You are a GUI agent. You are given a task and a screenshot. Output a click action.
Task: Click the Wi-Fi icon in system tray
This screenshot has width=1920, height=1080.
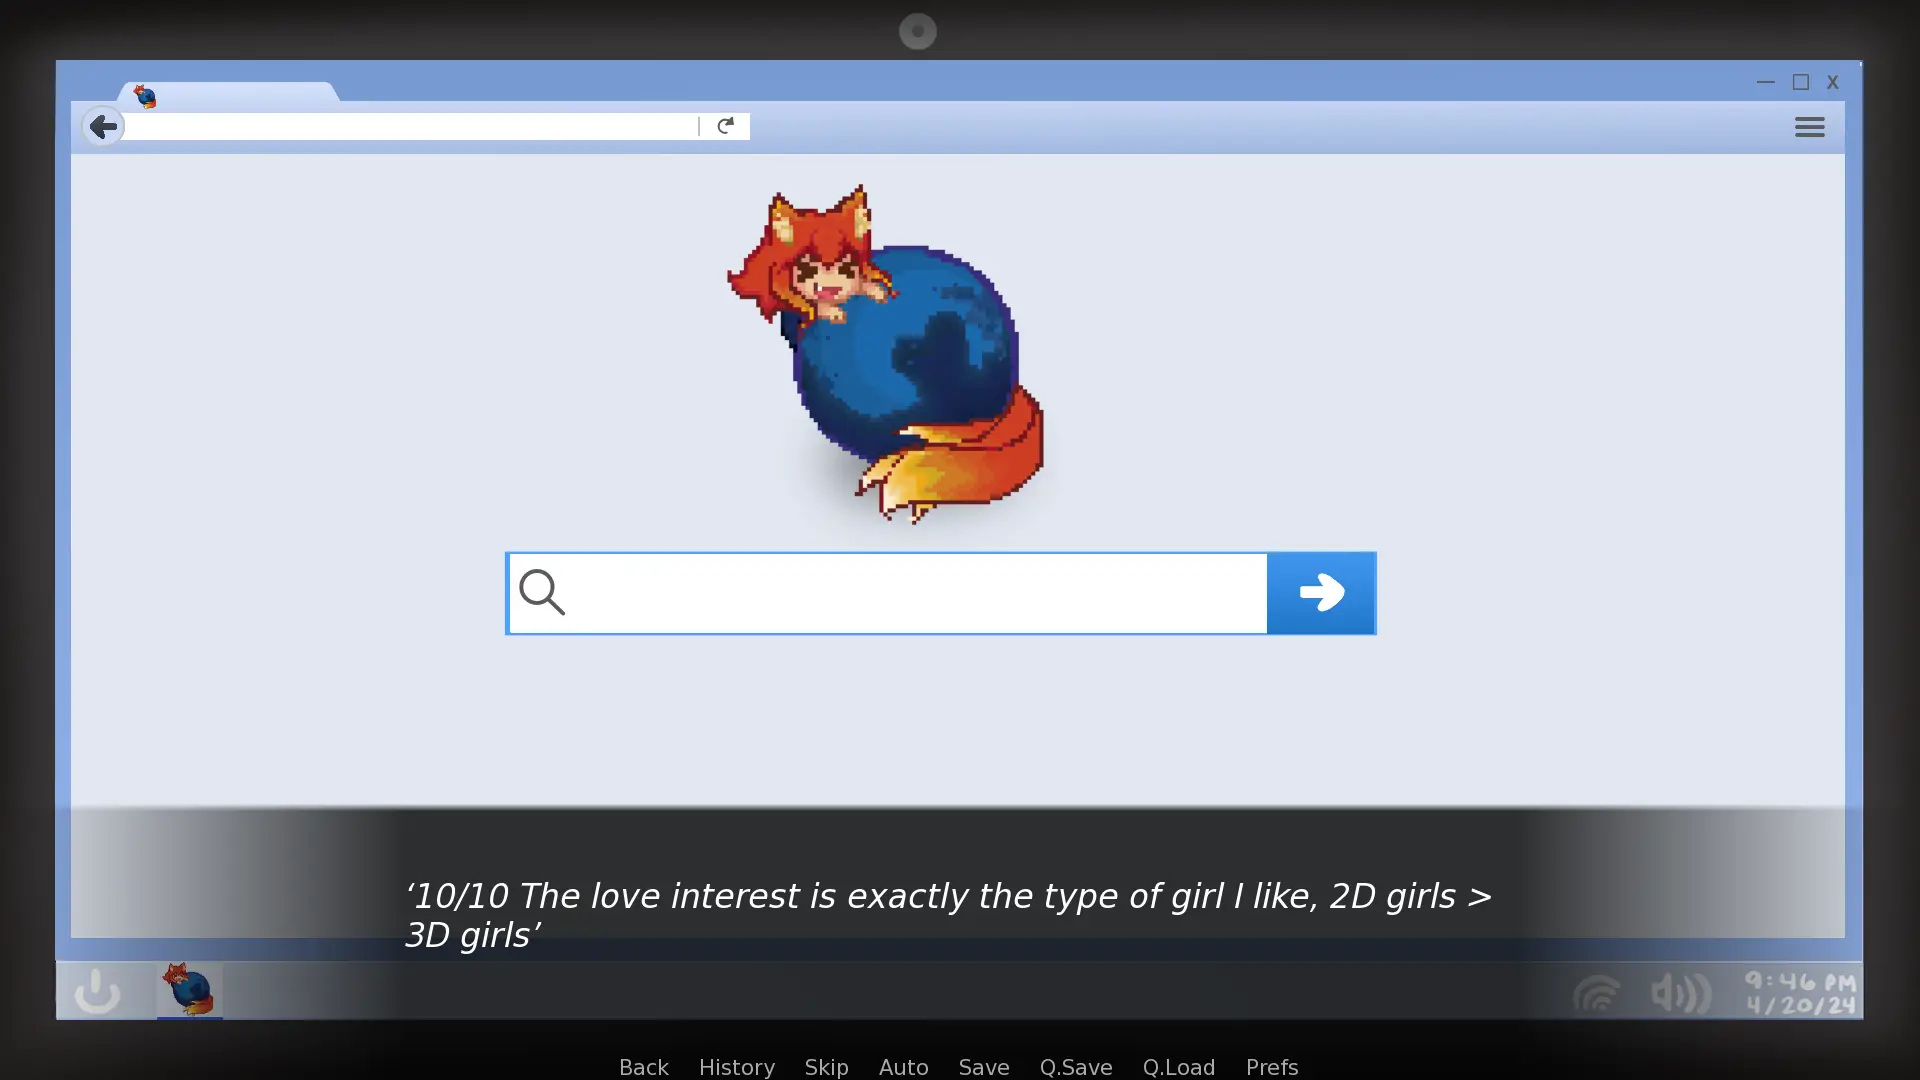[x=1597, y=994]
